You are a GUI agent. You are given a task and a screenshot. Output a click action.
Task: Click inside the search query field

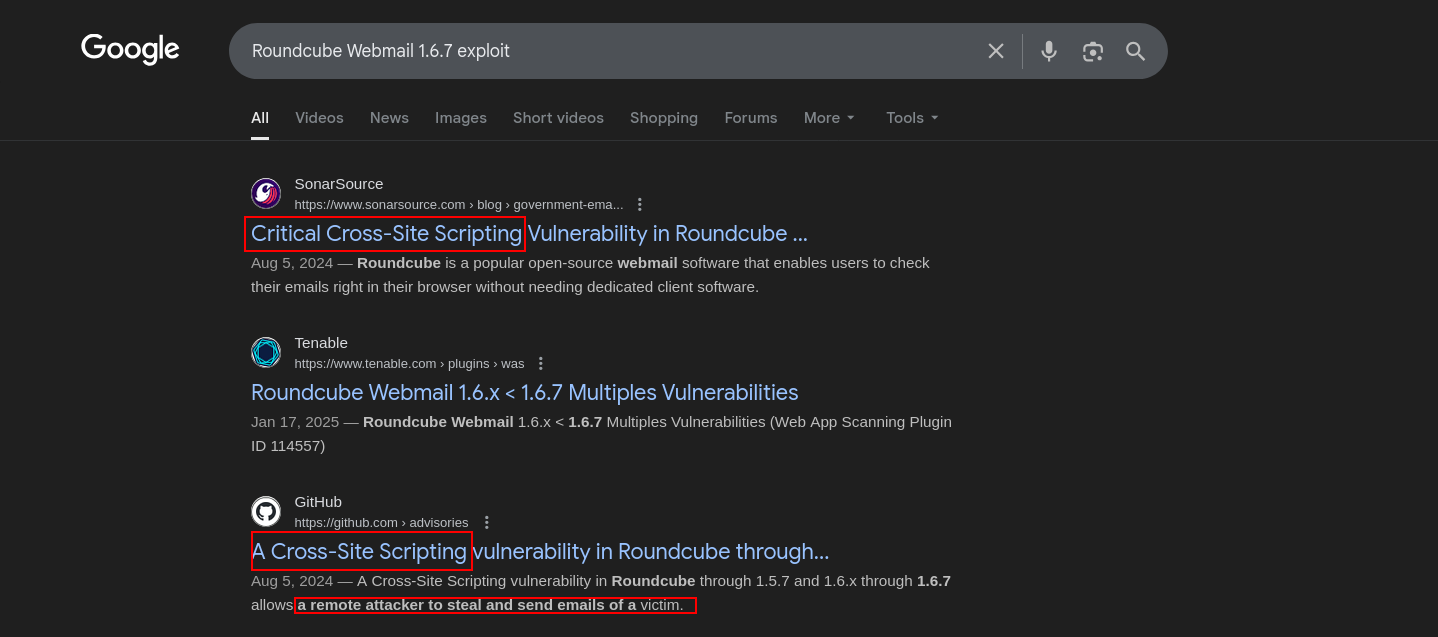click(600, 51)
